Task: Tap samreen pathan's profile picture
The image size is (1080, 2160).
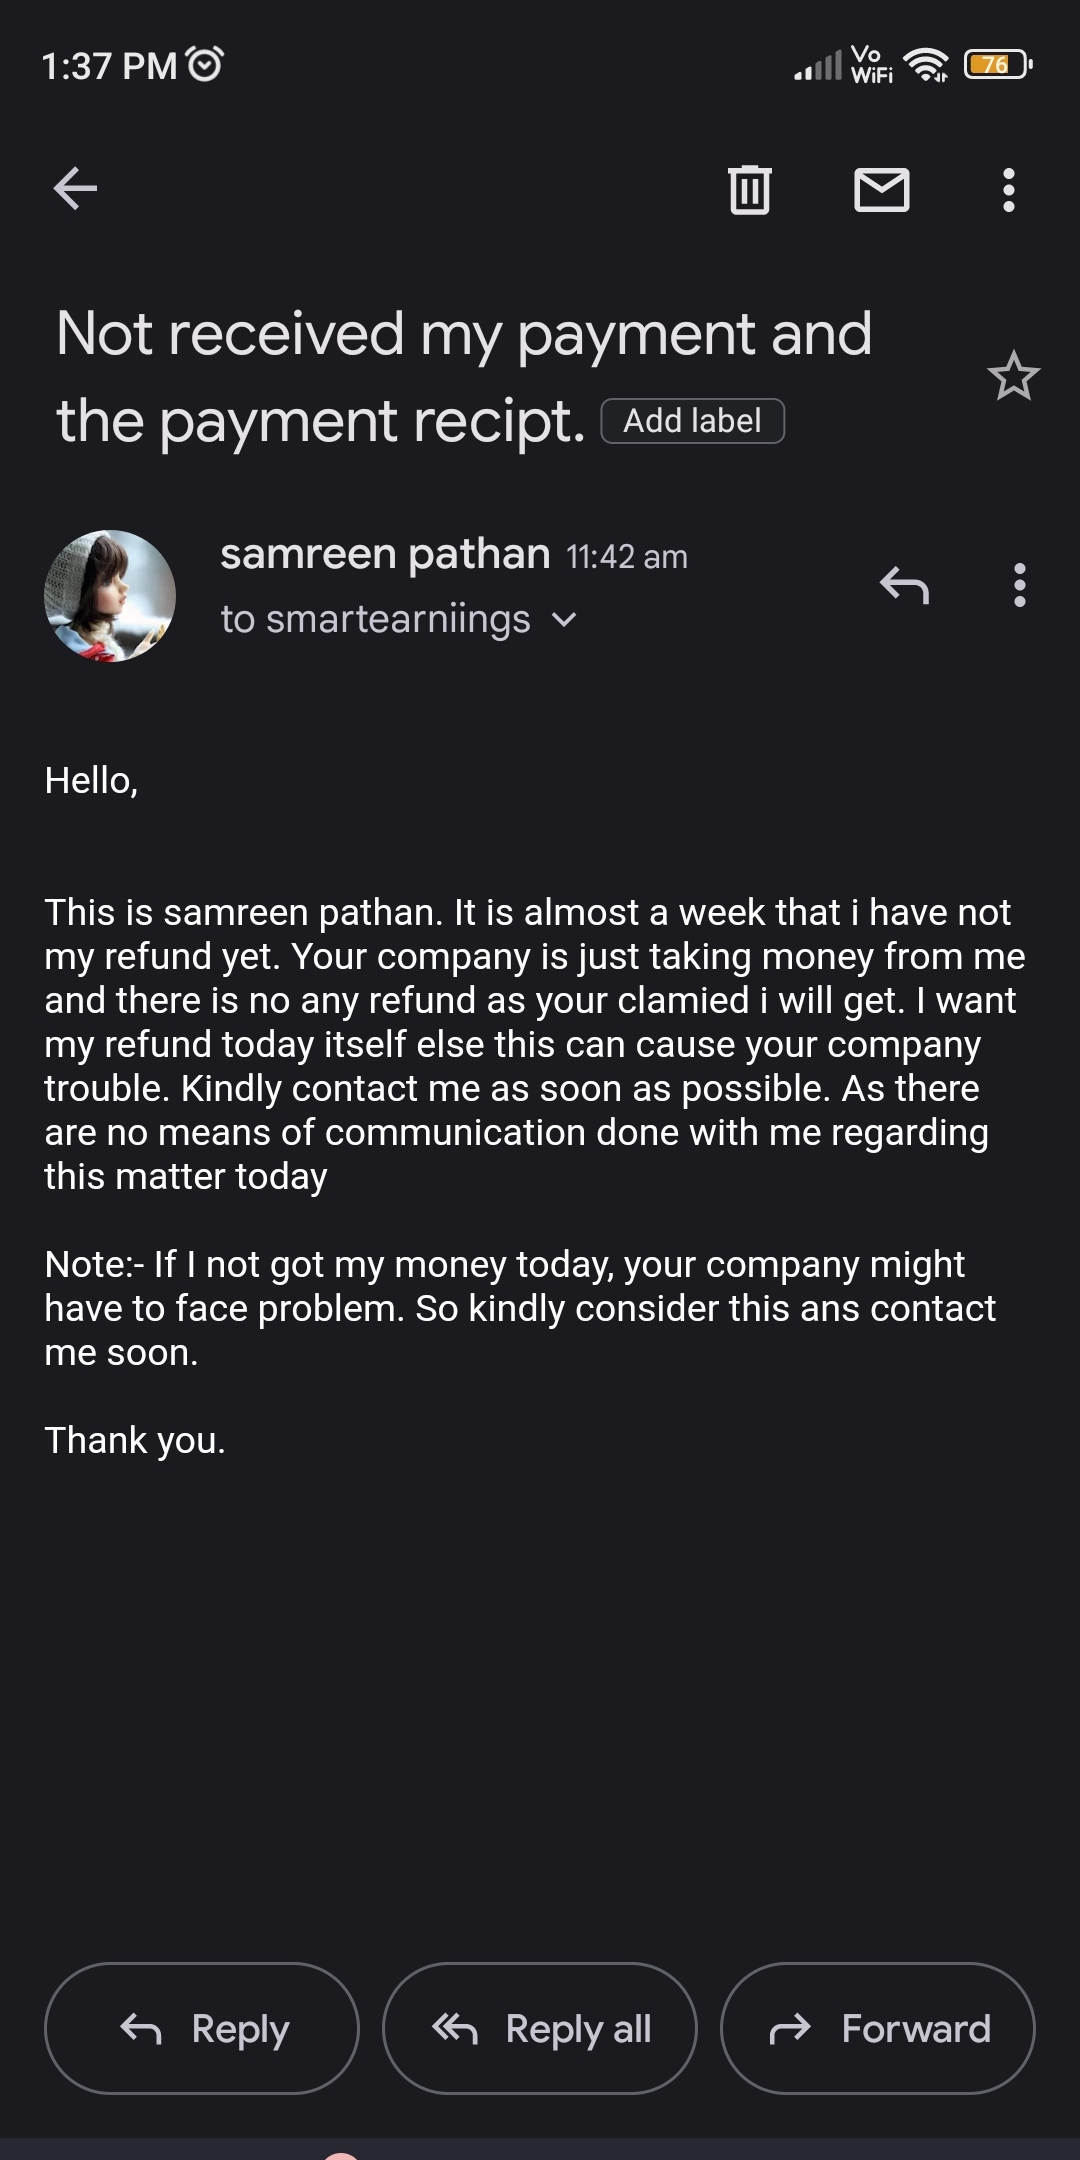Action: 110,595
